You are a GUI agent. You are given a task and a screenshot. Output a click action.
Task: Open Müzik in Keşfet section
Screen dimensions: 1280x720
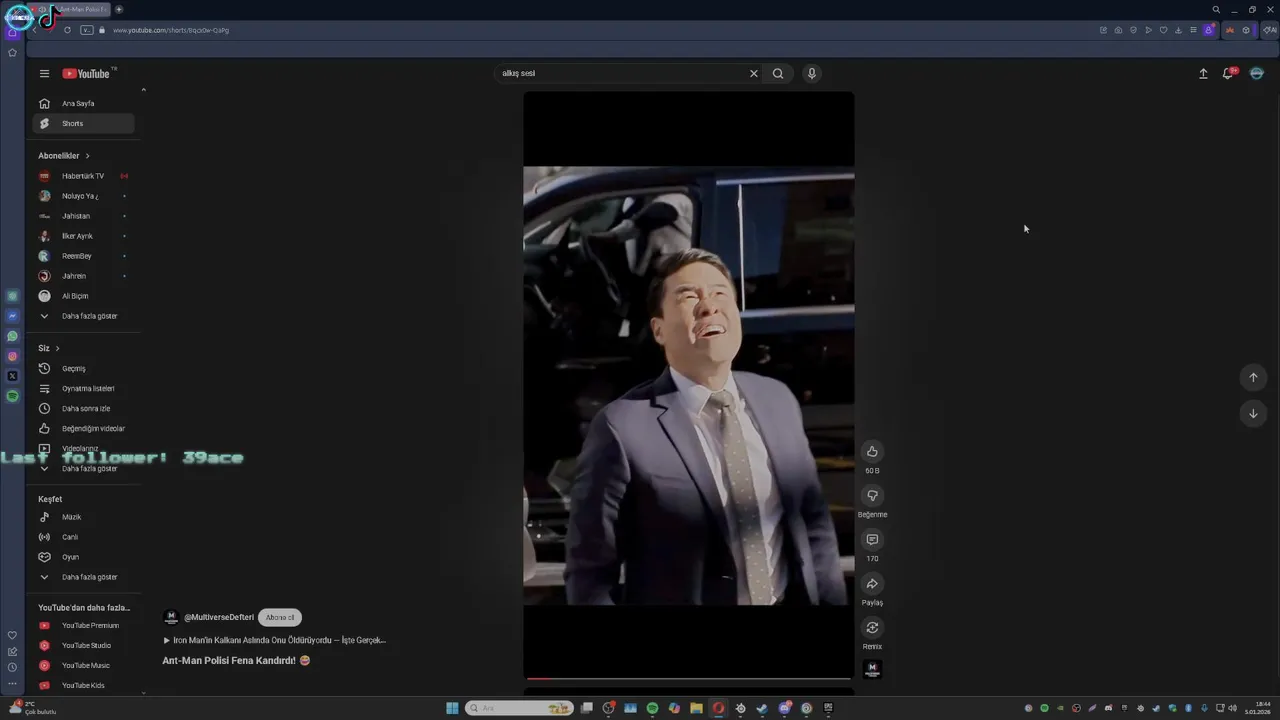coord(83,517)
